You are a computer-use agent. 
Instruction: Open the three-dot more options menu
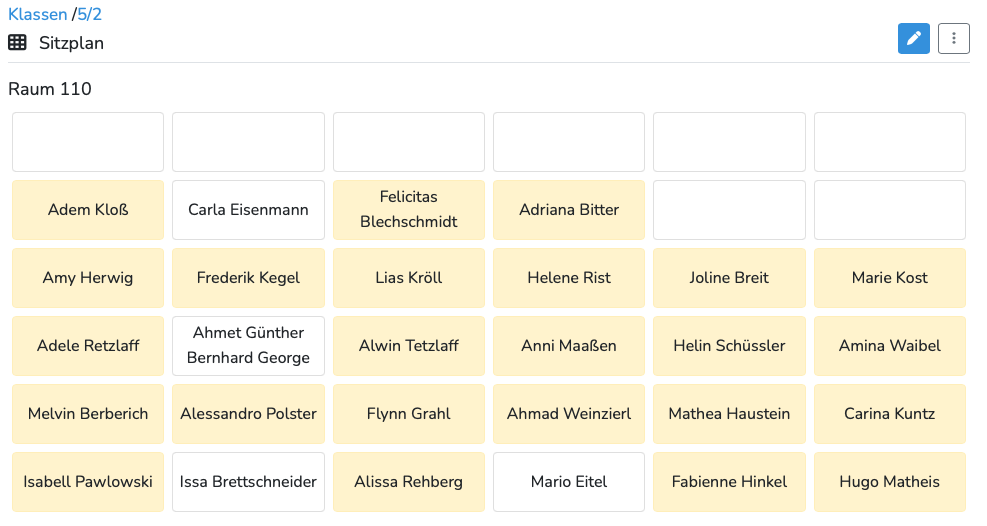(954, 38)
